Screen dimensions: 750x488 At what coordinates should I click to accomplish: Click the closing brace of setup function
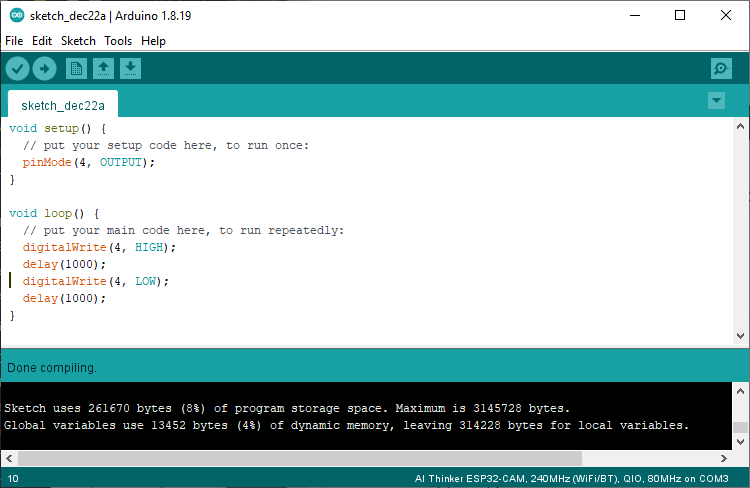(12, 179)
